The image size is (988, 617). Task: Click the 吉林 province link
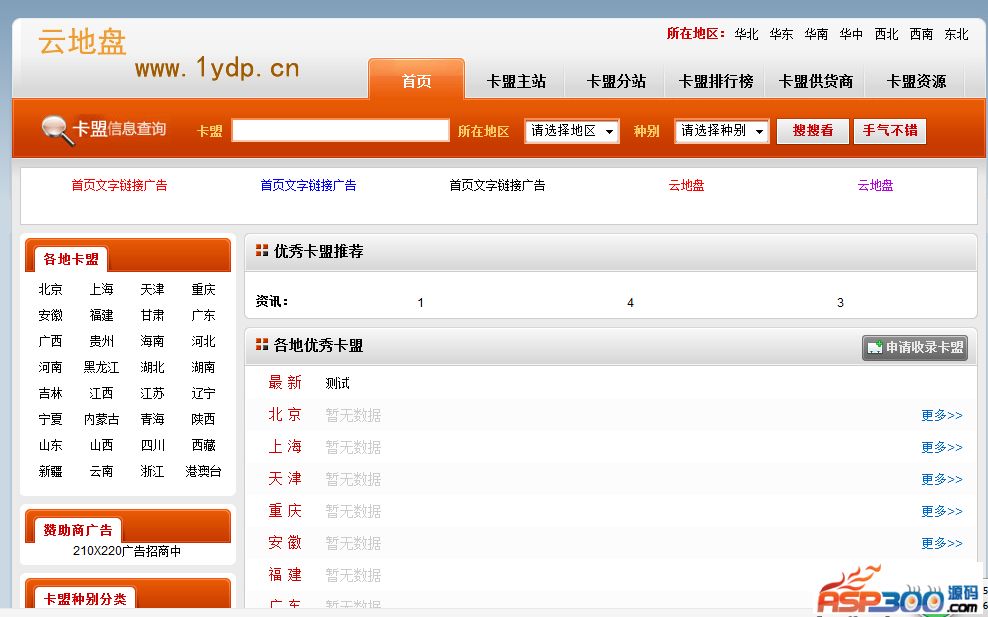coord(50,393)
